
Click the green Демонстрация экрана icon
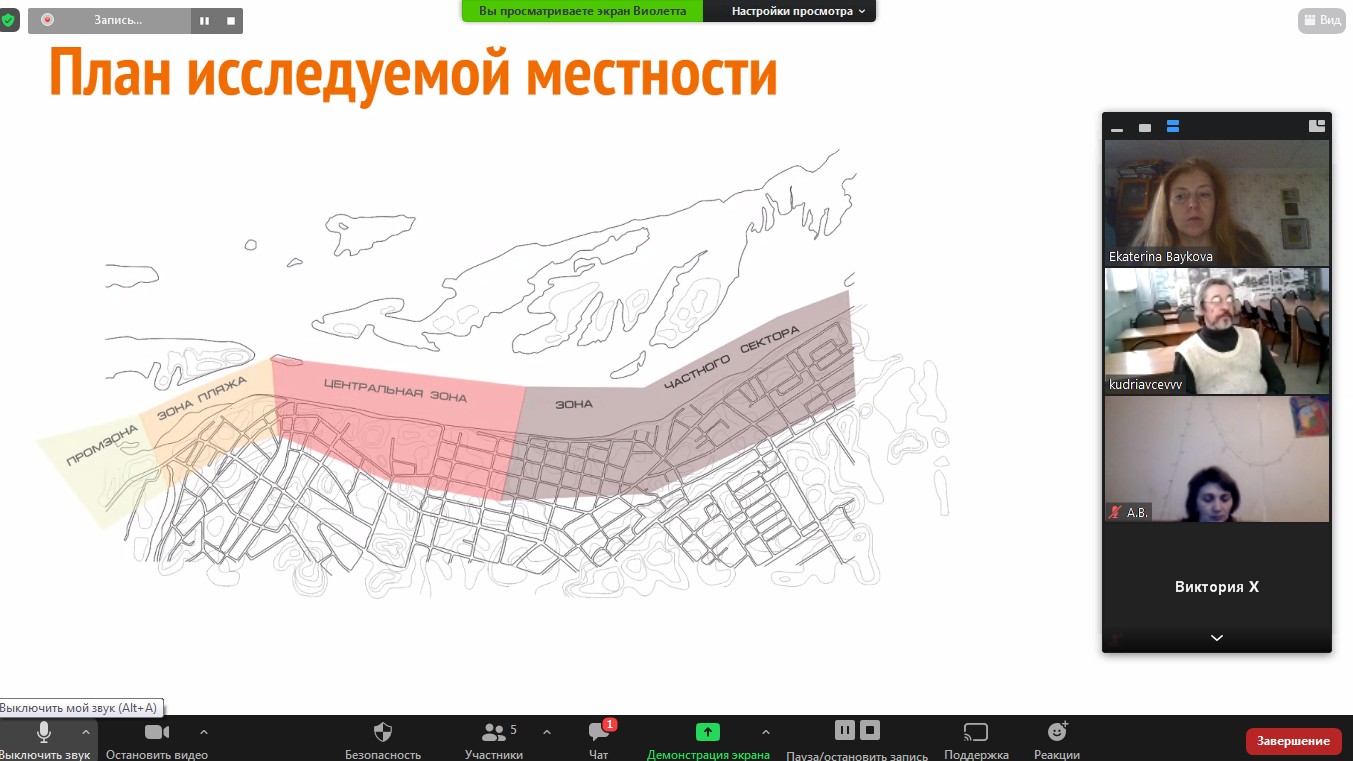point(708,732)
